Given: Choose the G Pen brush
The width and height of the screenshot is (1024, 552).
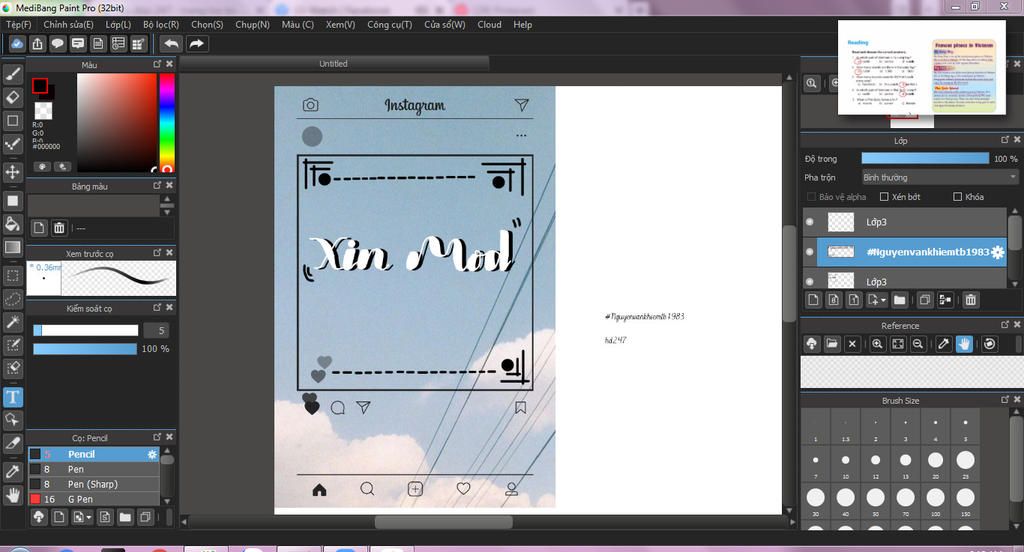Looking at the screenshot, I should click(80, 499).
